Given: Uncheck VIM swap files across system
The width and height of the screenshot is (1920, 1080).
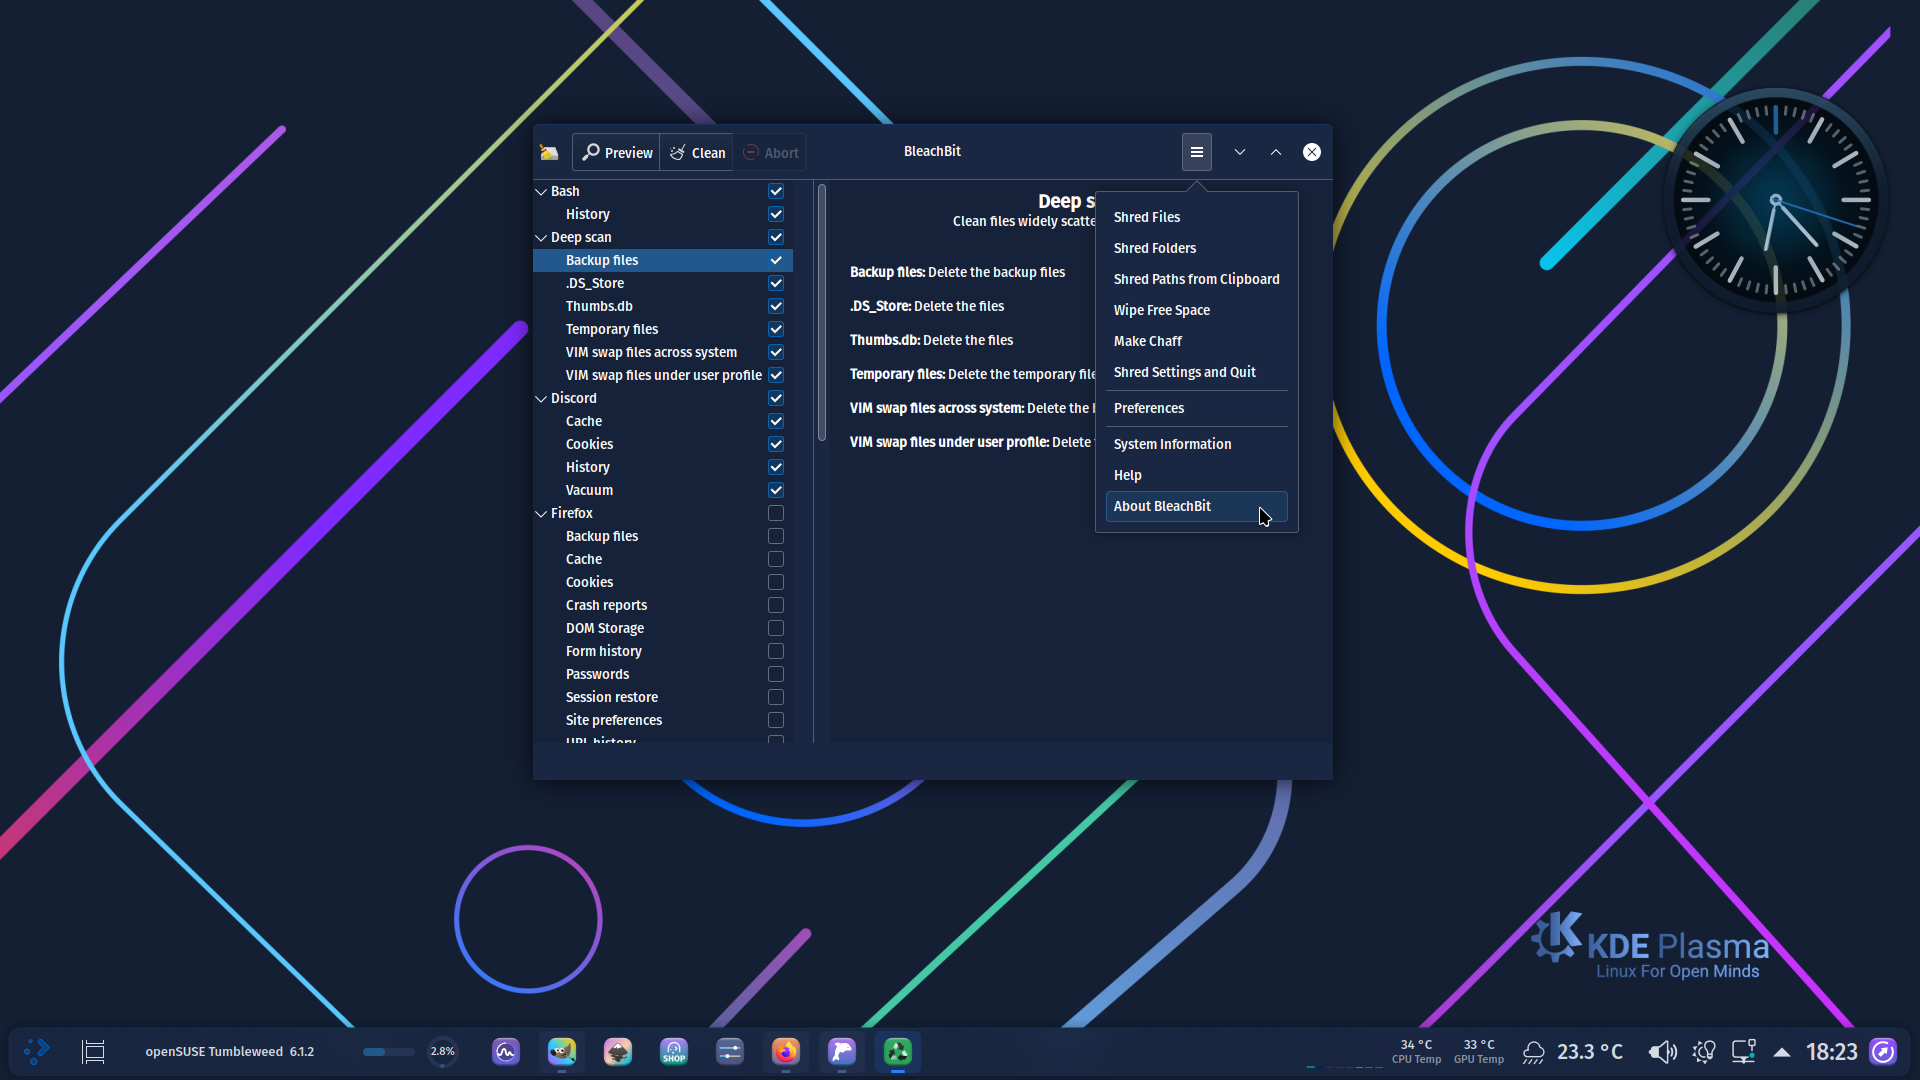Looking at the screenshot, I should 776,352.
